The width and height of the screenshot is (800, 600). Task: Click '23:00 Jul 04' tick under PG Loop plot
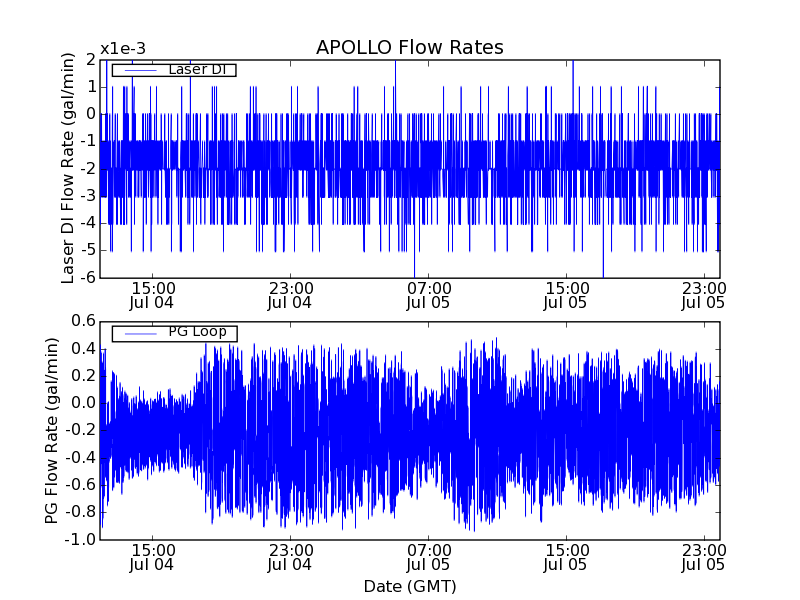click(x=290, y=558)
